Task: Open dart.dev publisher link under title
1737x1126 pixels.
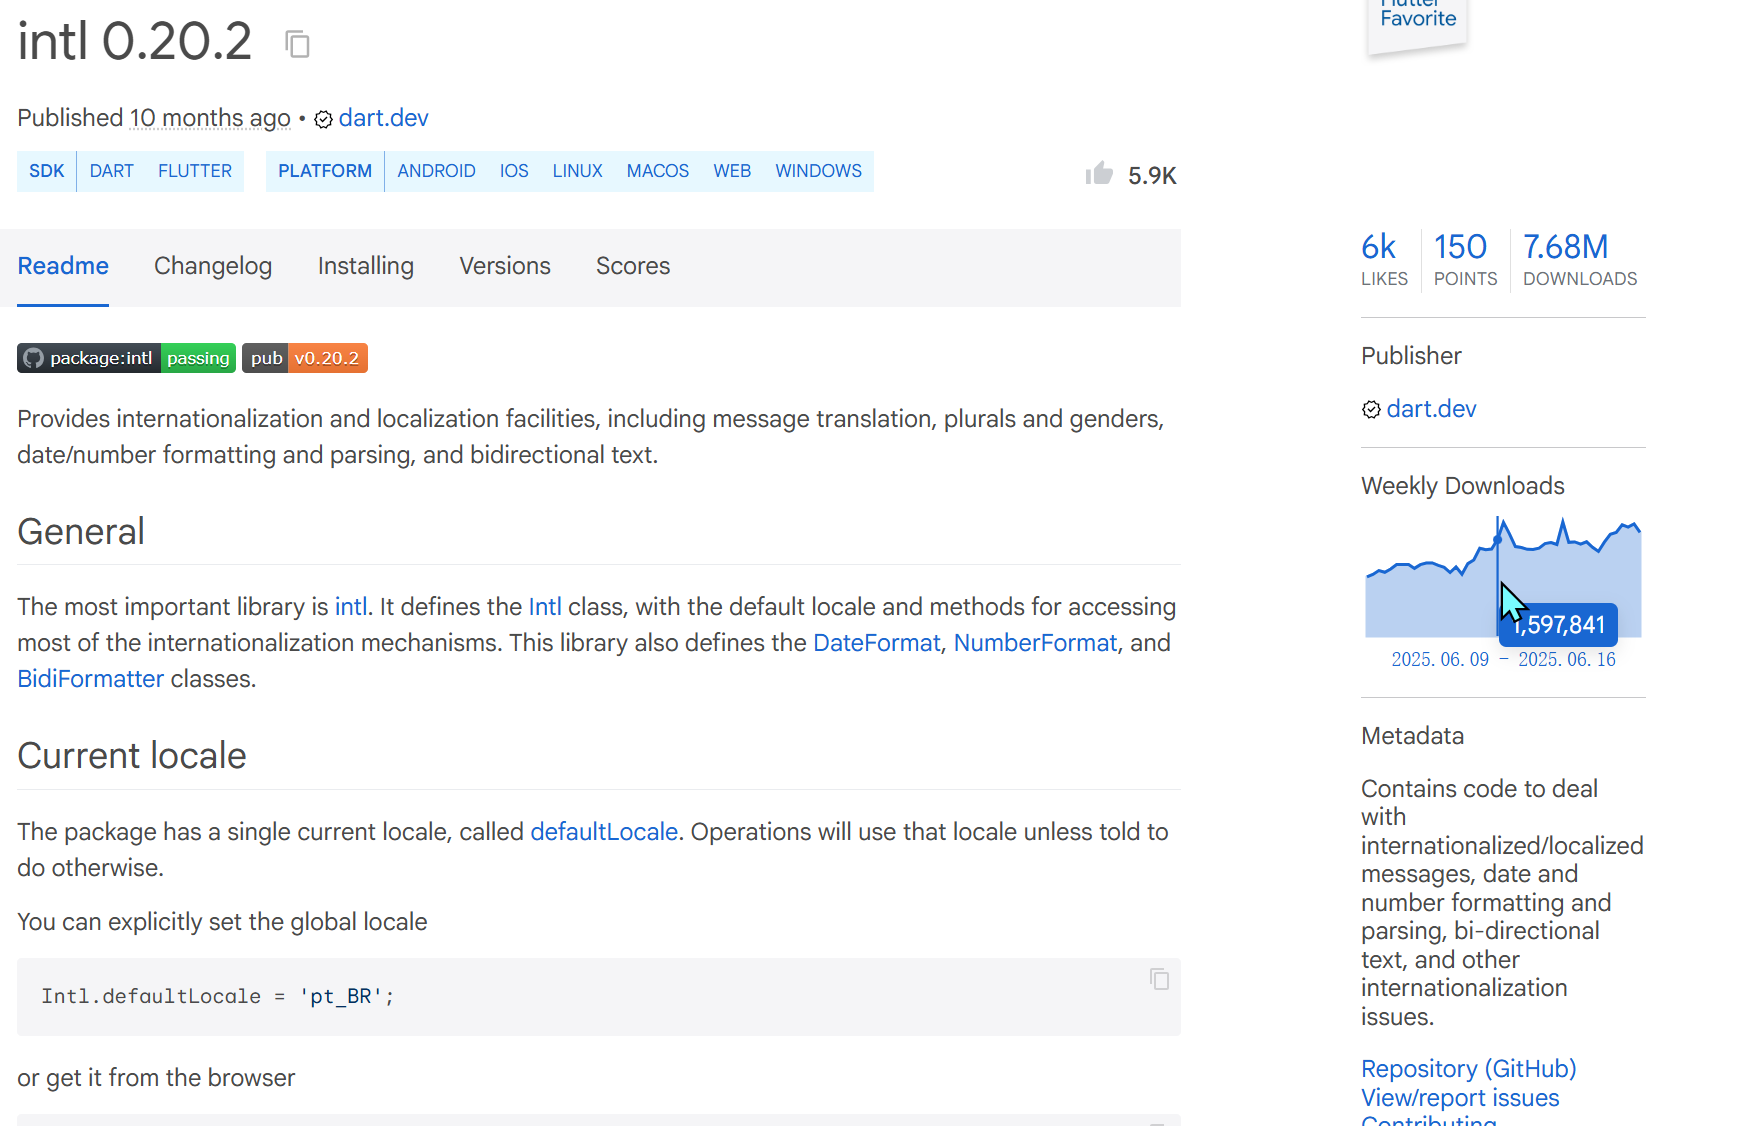Action: coord(383,118)
